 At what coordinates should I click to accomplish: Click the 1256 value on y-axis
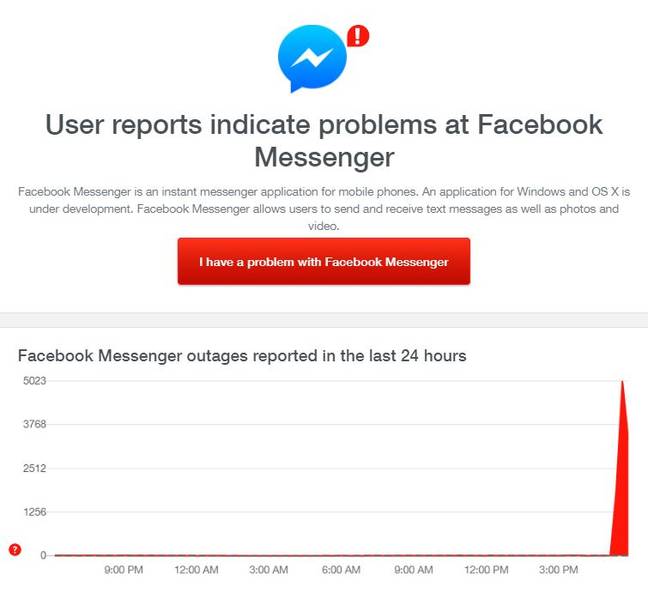pyautogui.click(x=35, y=512)
